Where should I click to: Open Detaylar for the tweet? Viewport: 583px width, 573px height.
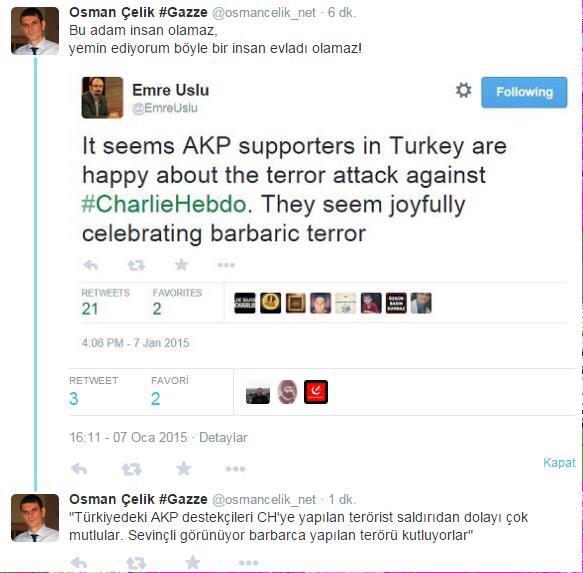(x=223, y=437)
